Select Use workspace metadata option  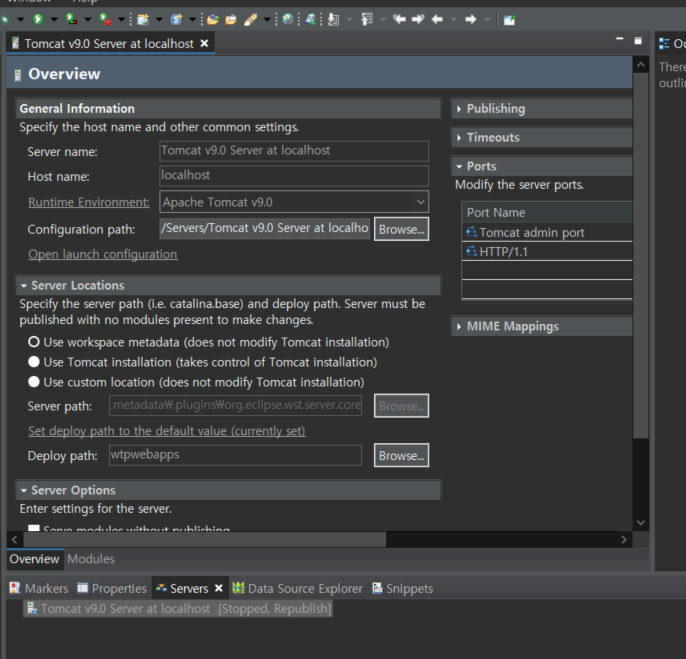pyautogui.click(x=34, y=342)
